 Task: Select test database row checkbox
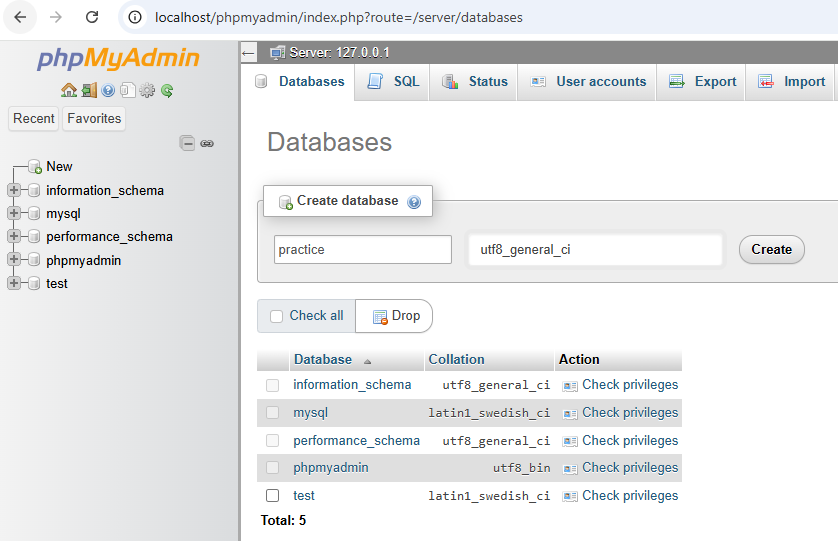[x=273, y=496]
